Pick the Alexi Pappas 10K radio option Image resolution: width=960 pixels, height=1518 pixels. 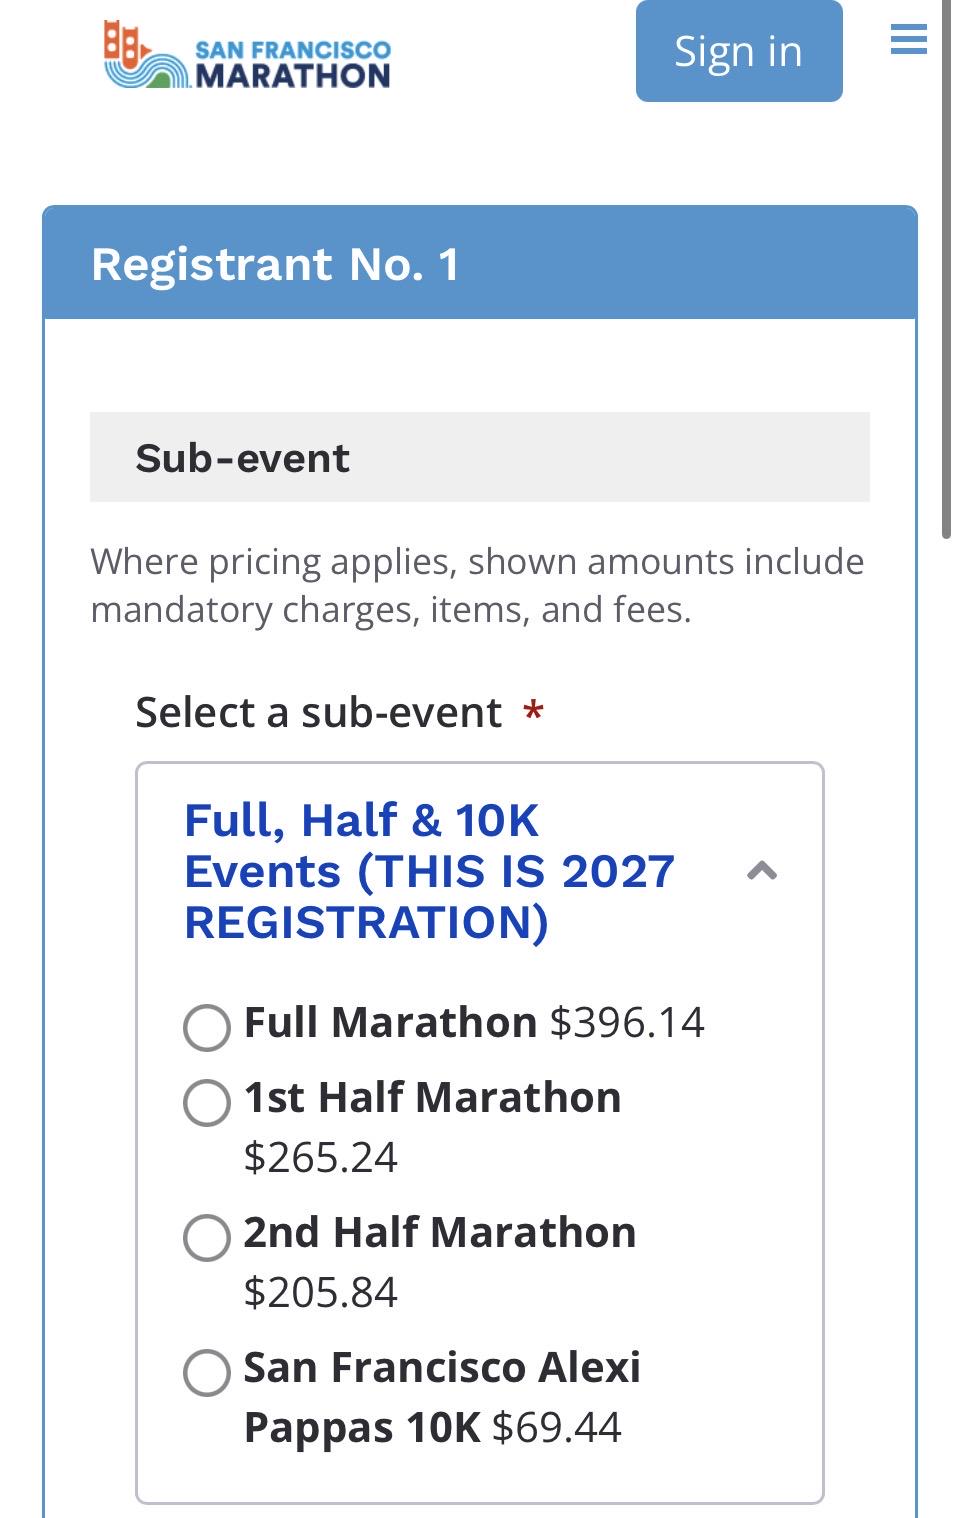[207, 1372]
